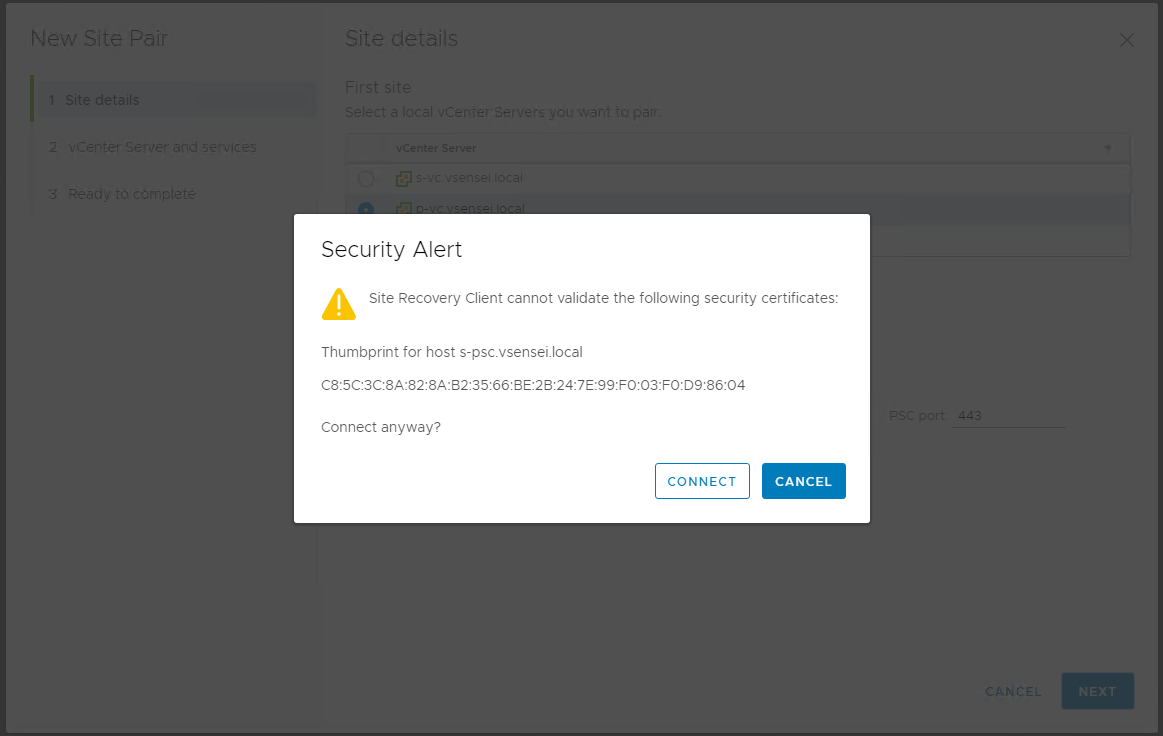Viewport: 1163px width, 736px height.
Task: Click the Security Alert dialog title
Action: 392,250
